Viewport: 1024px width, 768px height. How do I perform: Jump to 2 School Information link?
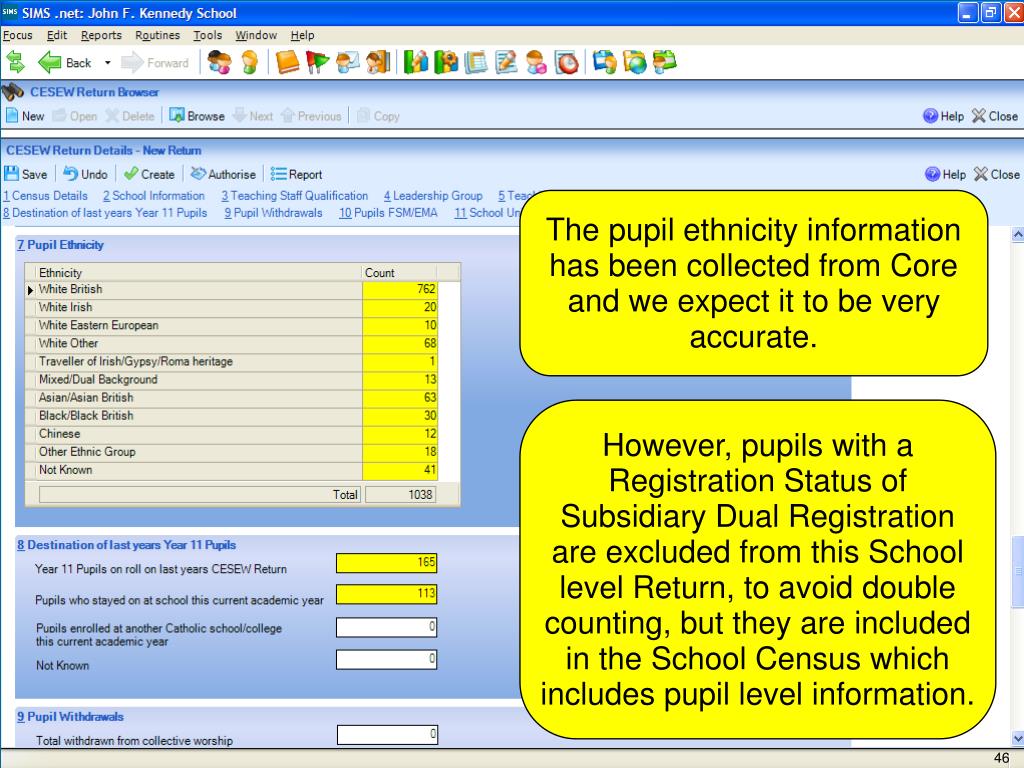[153, 196]
